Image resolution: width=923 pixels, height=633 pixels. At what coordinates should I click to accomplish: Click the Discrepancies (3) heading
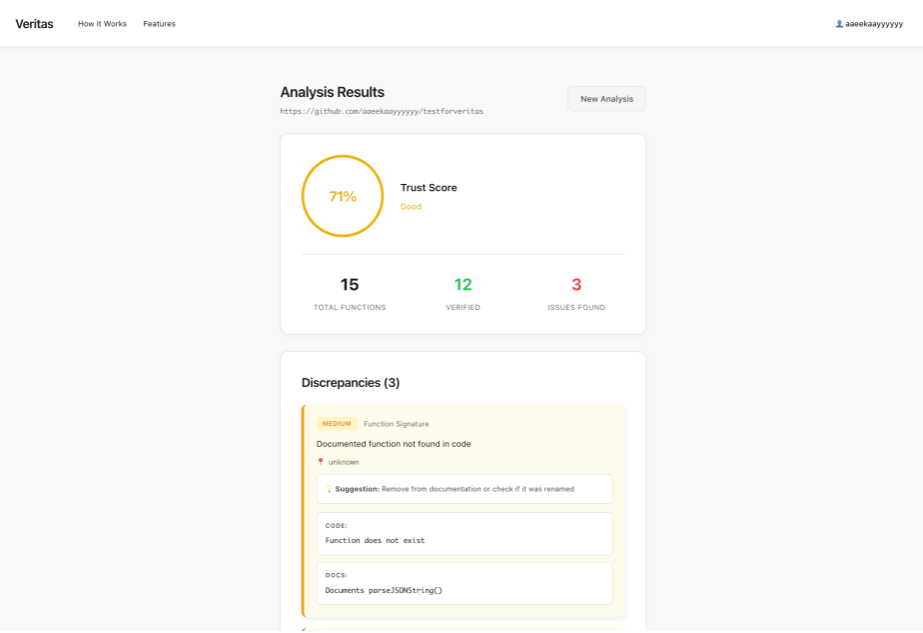351,383
